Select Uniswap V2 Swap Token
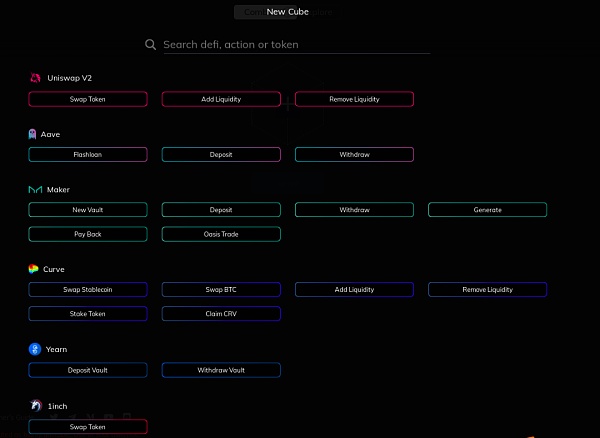This screenshot has width=600, height=438. tap(88, 99)
